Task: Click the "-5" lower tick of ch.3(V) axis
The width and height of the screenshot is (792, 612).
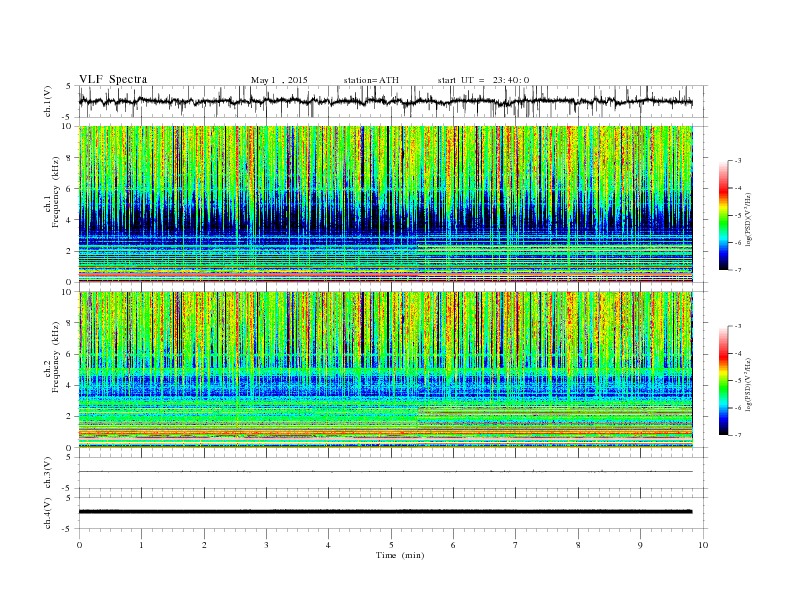Action: tap(68, 489)
